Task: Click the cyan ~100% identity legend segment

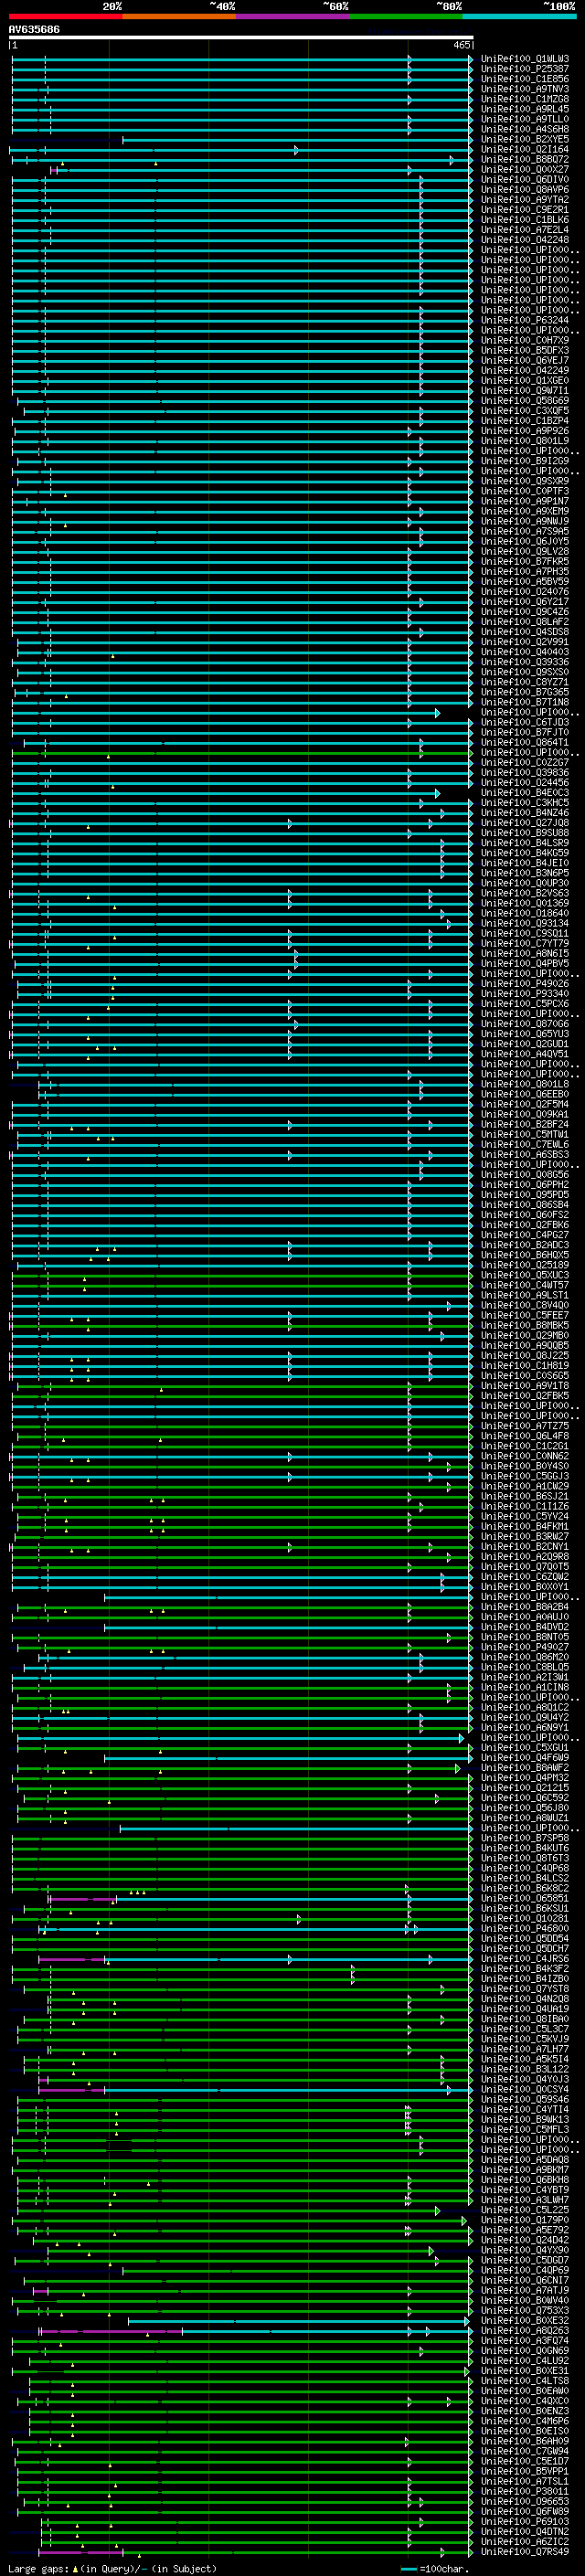Action: tap(520, 16)
